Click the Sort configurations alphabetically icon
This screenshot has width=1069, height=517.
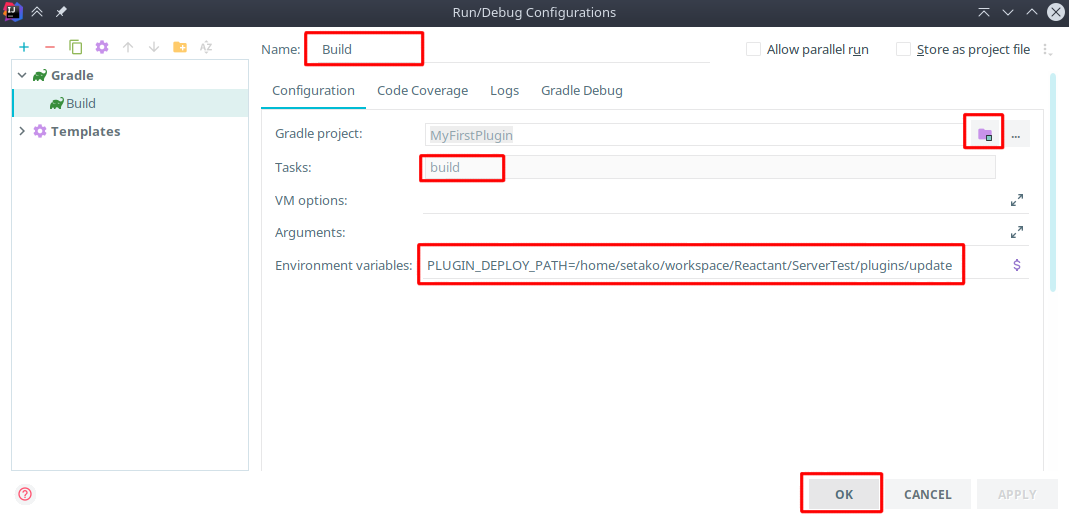[206, 47]
